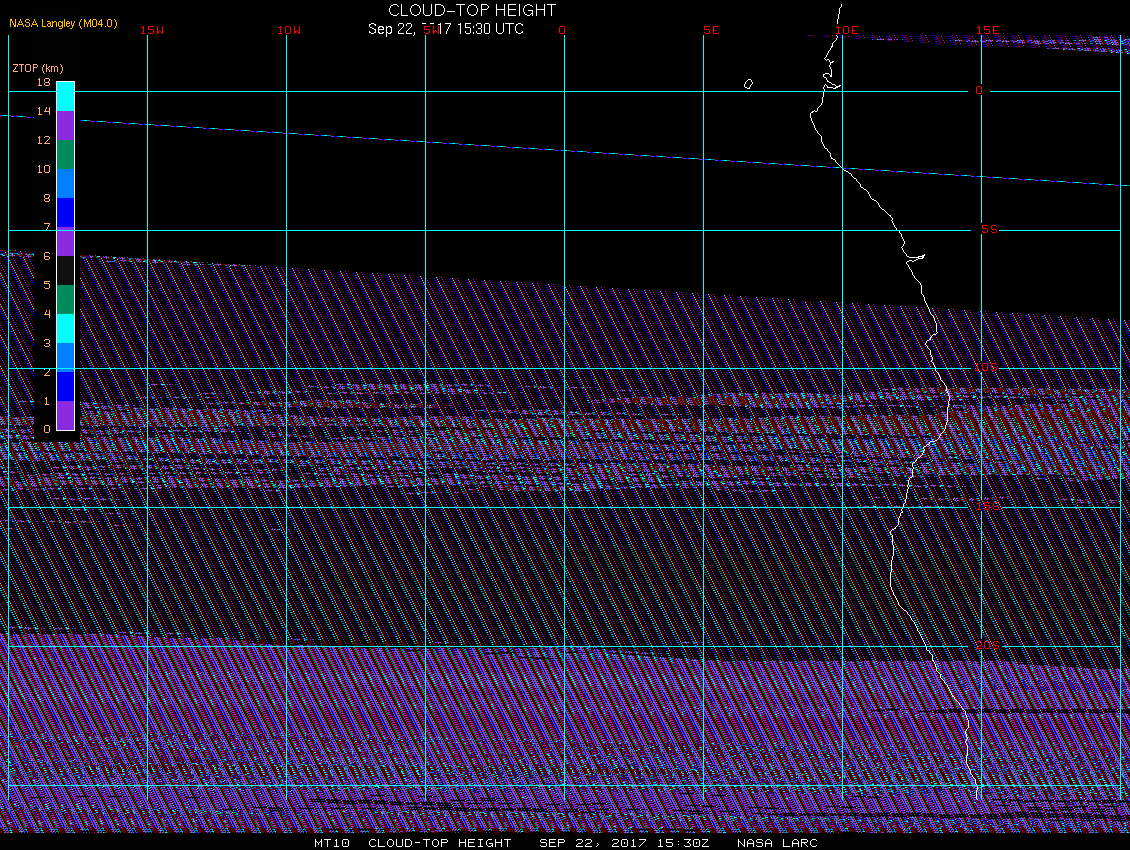Click the legend value 8
1130x850 pixels.
coord(47,198)
